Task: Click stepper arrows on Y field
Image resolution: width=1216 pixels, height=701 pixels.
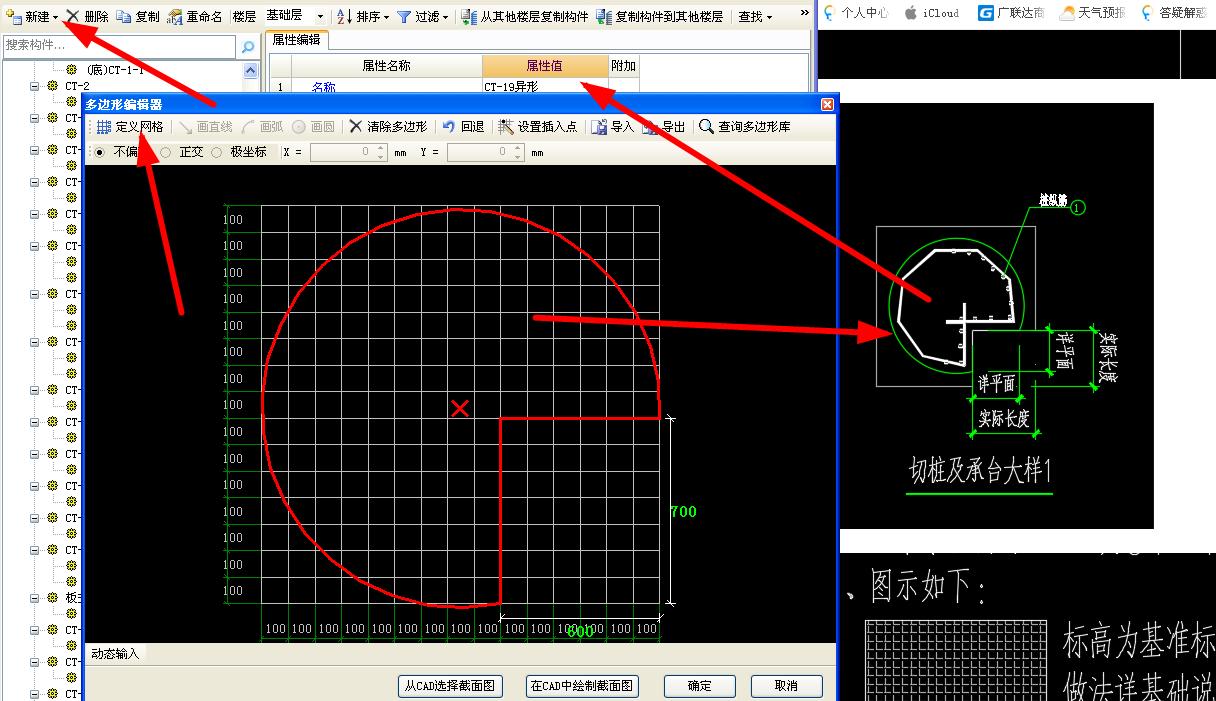Action: (x=517, y=152)
